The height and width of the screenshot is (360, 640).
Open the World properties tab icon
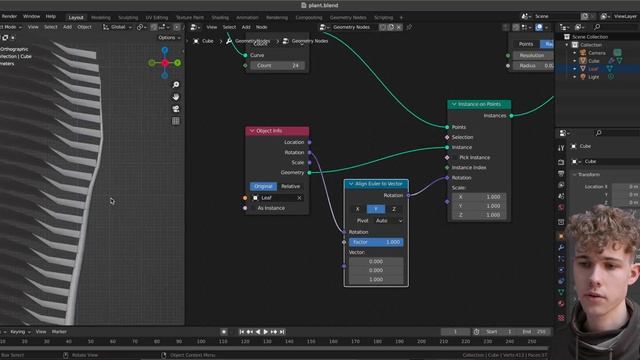[561, 207]
